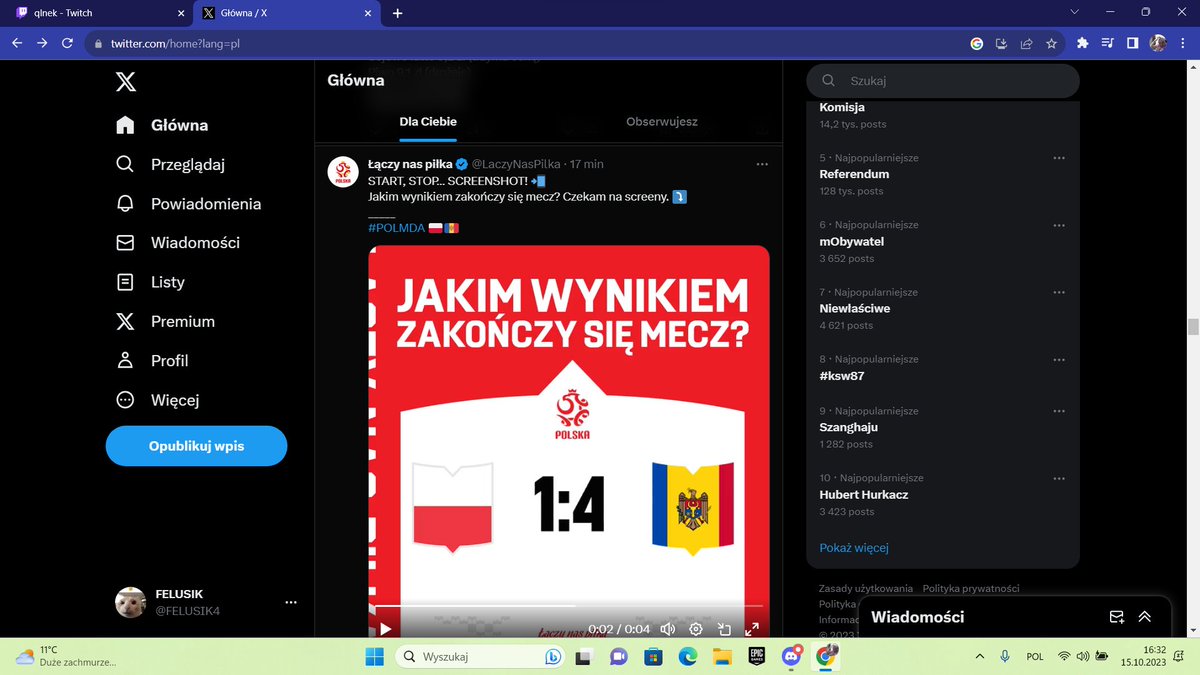Screen dimensions: 1200x675
Task: Open the @LaczyNasPilka handle
Action: tap(516, 164)
